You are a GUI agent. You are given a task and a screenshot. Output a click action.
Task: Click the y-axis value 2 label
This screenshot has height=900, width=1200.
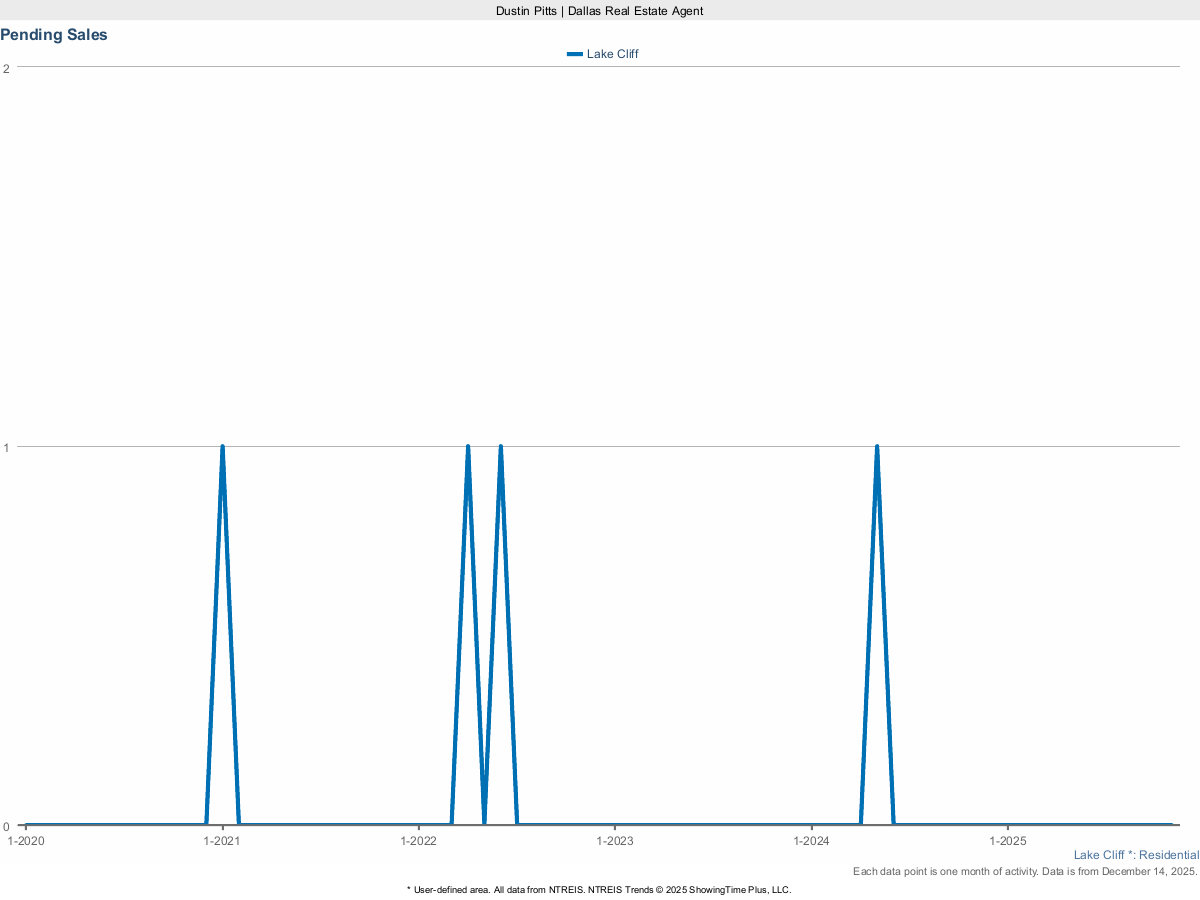coord(7,68)
